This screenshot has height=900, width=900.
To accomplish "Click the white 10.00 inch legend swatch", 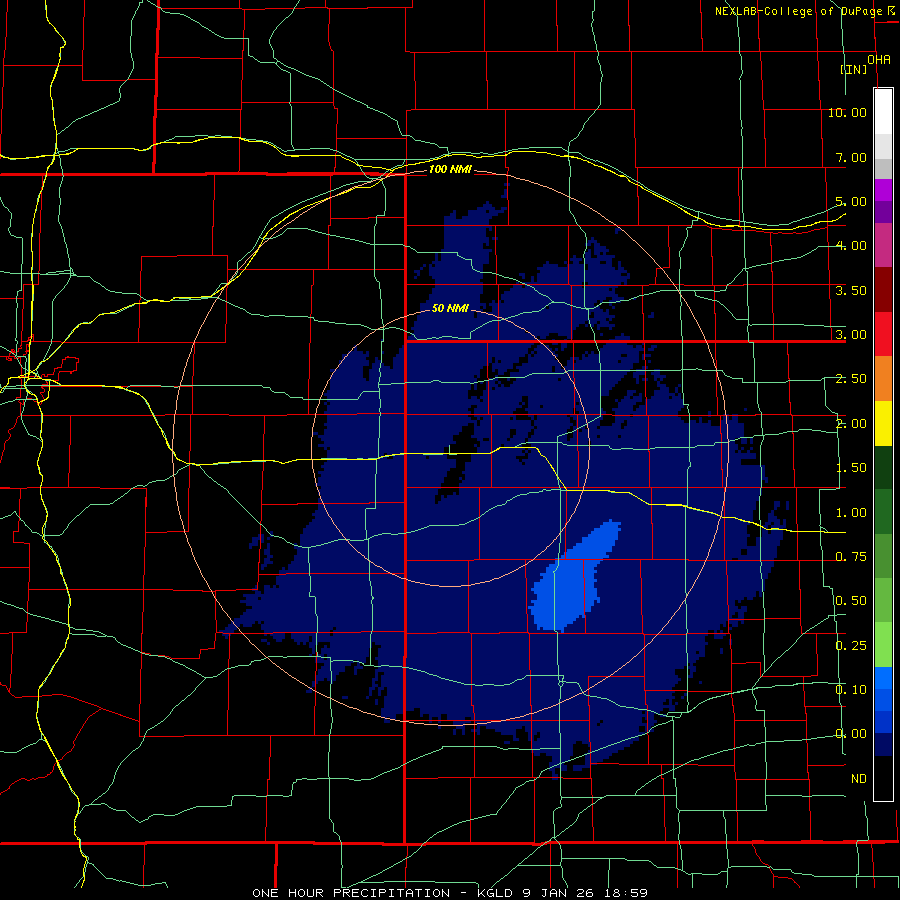I will coord(883,111).
